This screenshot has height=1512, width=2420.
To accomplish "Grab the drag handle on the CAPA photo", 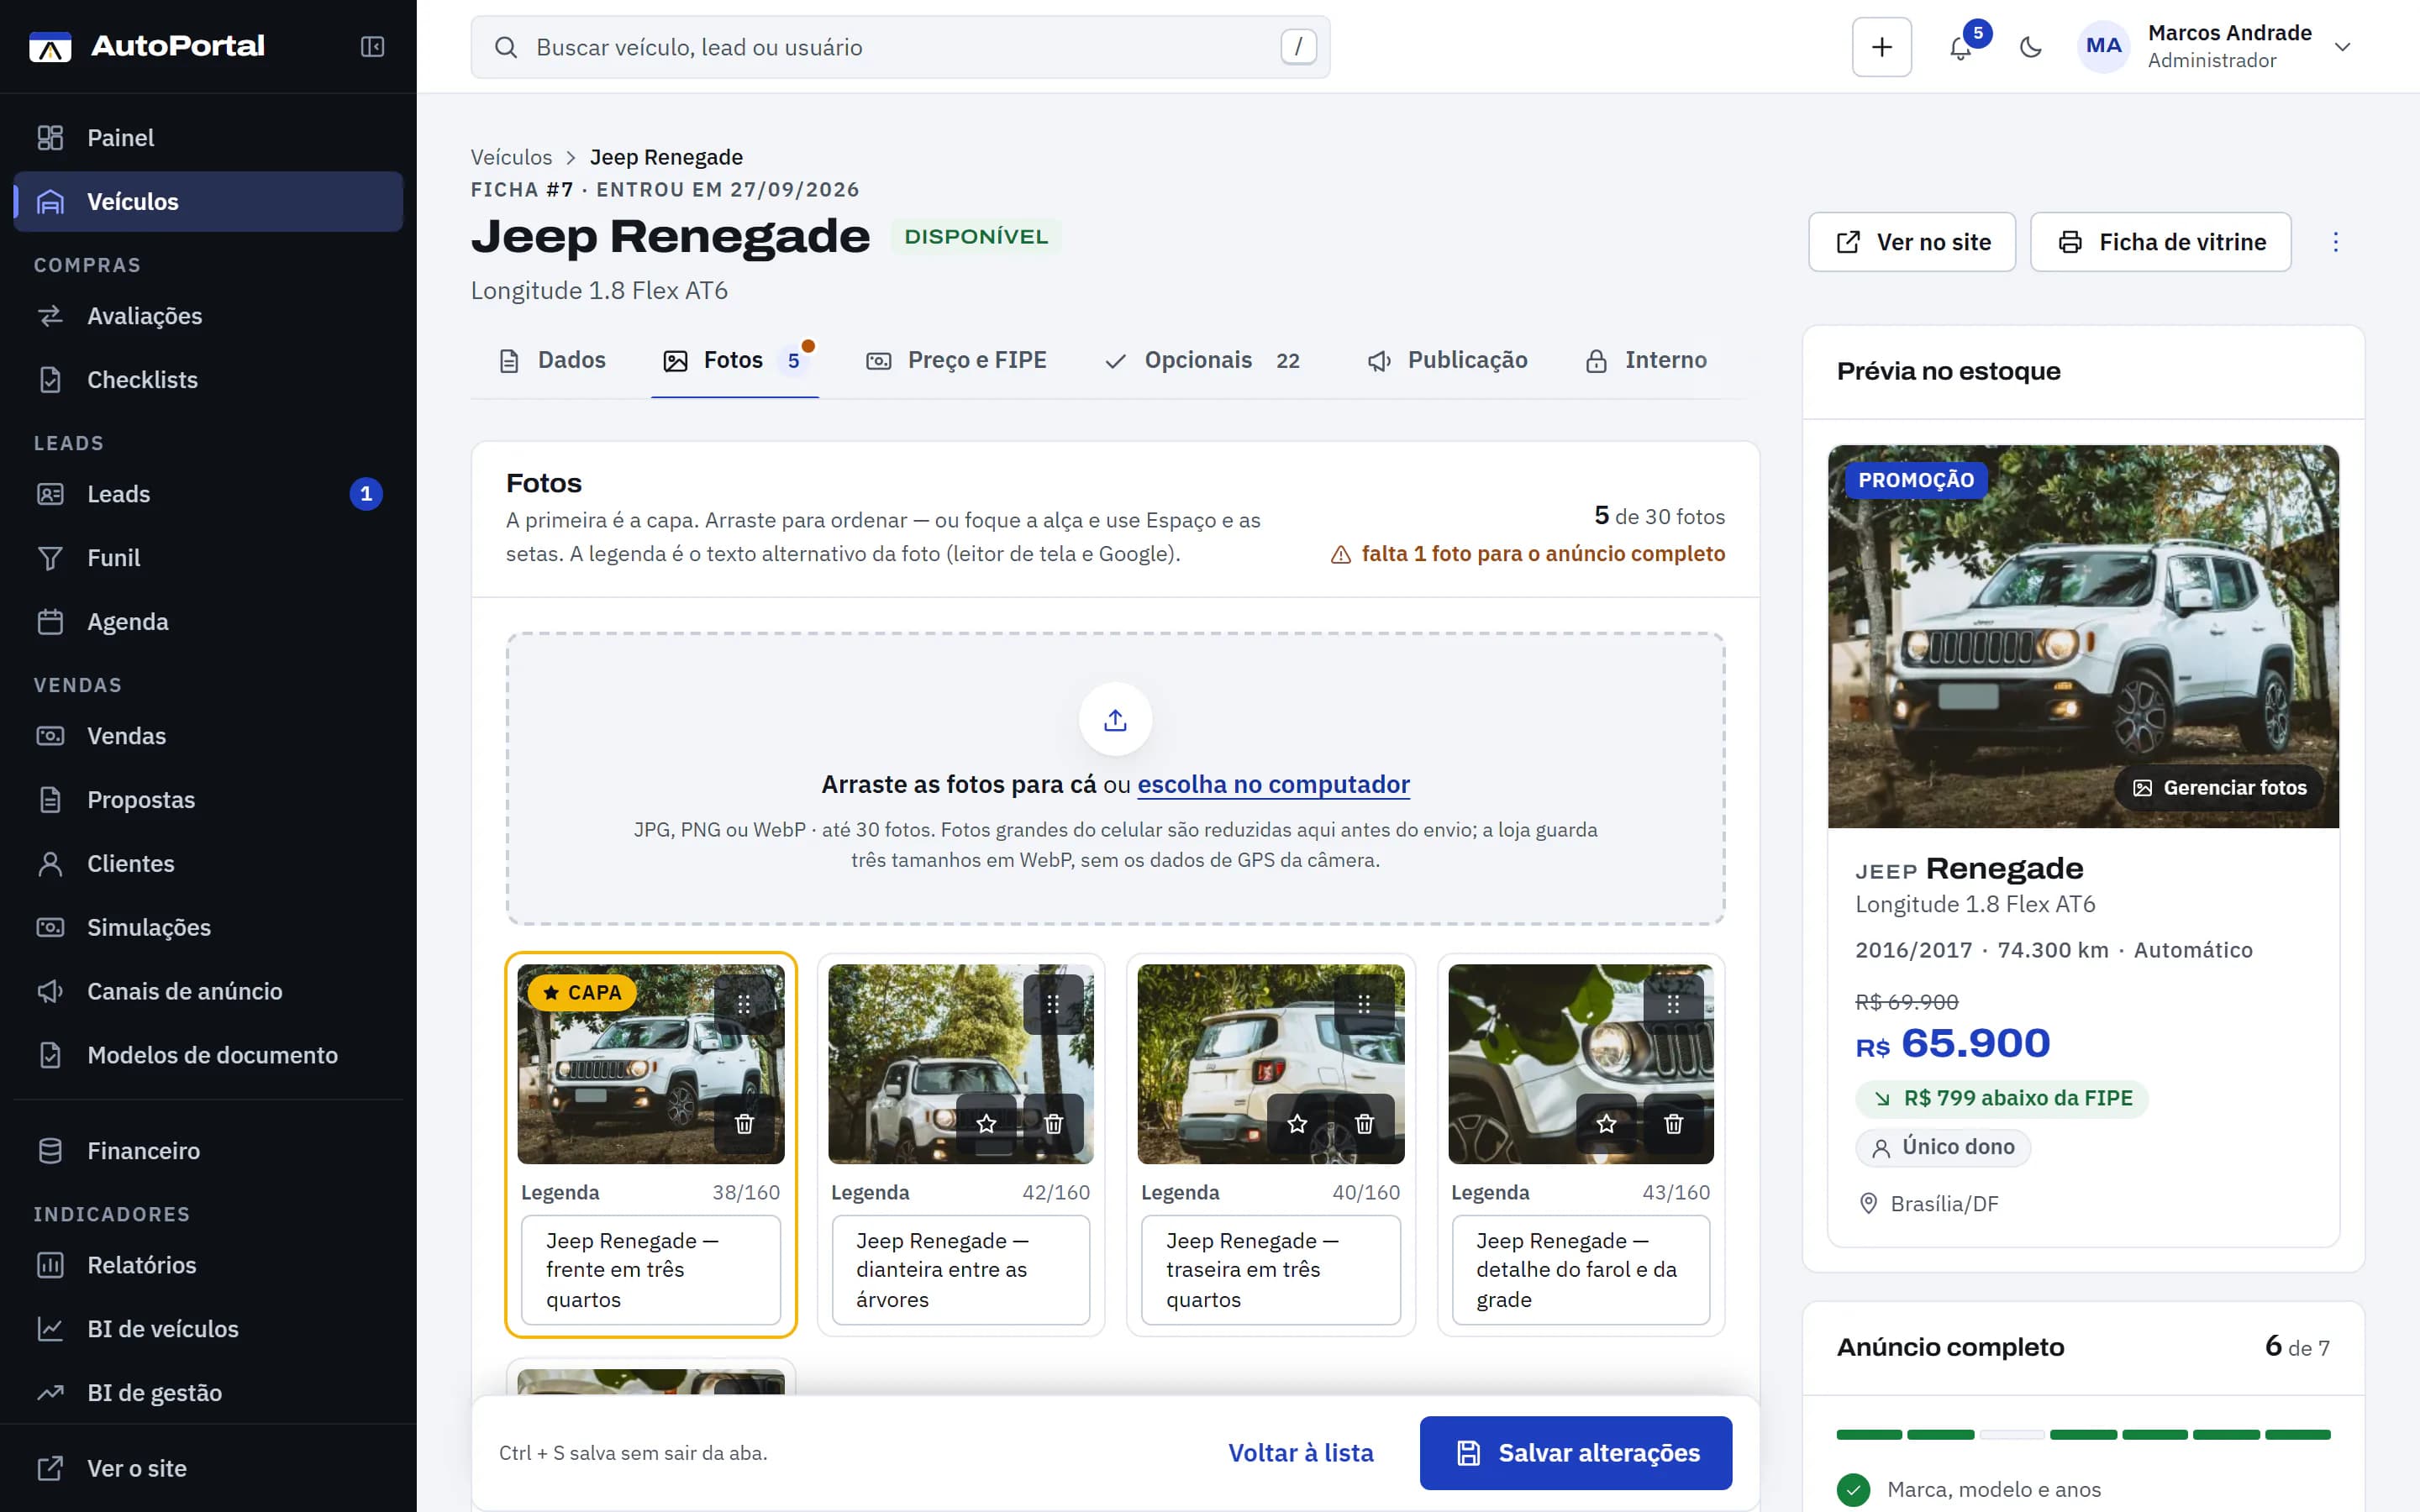I will click(x=744, y=1004).
